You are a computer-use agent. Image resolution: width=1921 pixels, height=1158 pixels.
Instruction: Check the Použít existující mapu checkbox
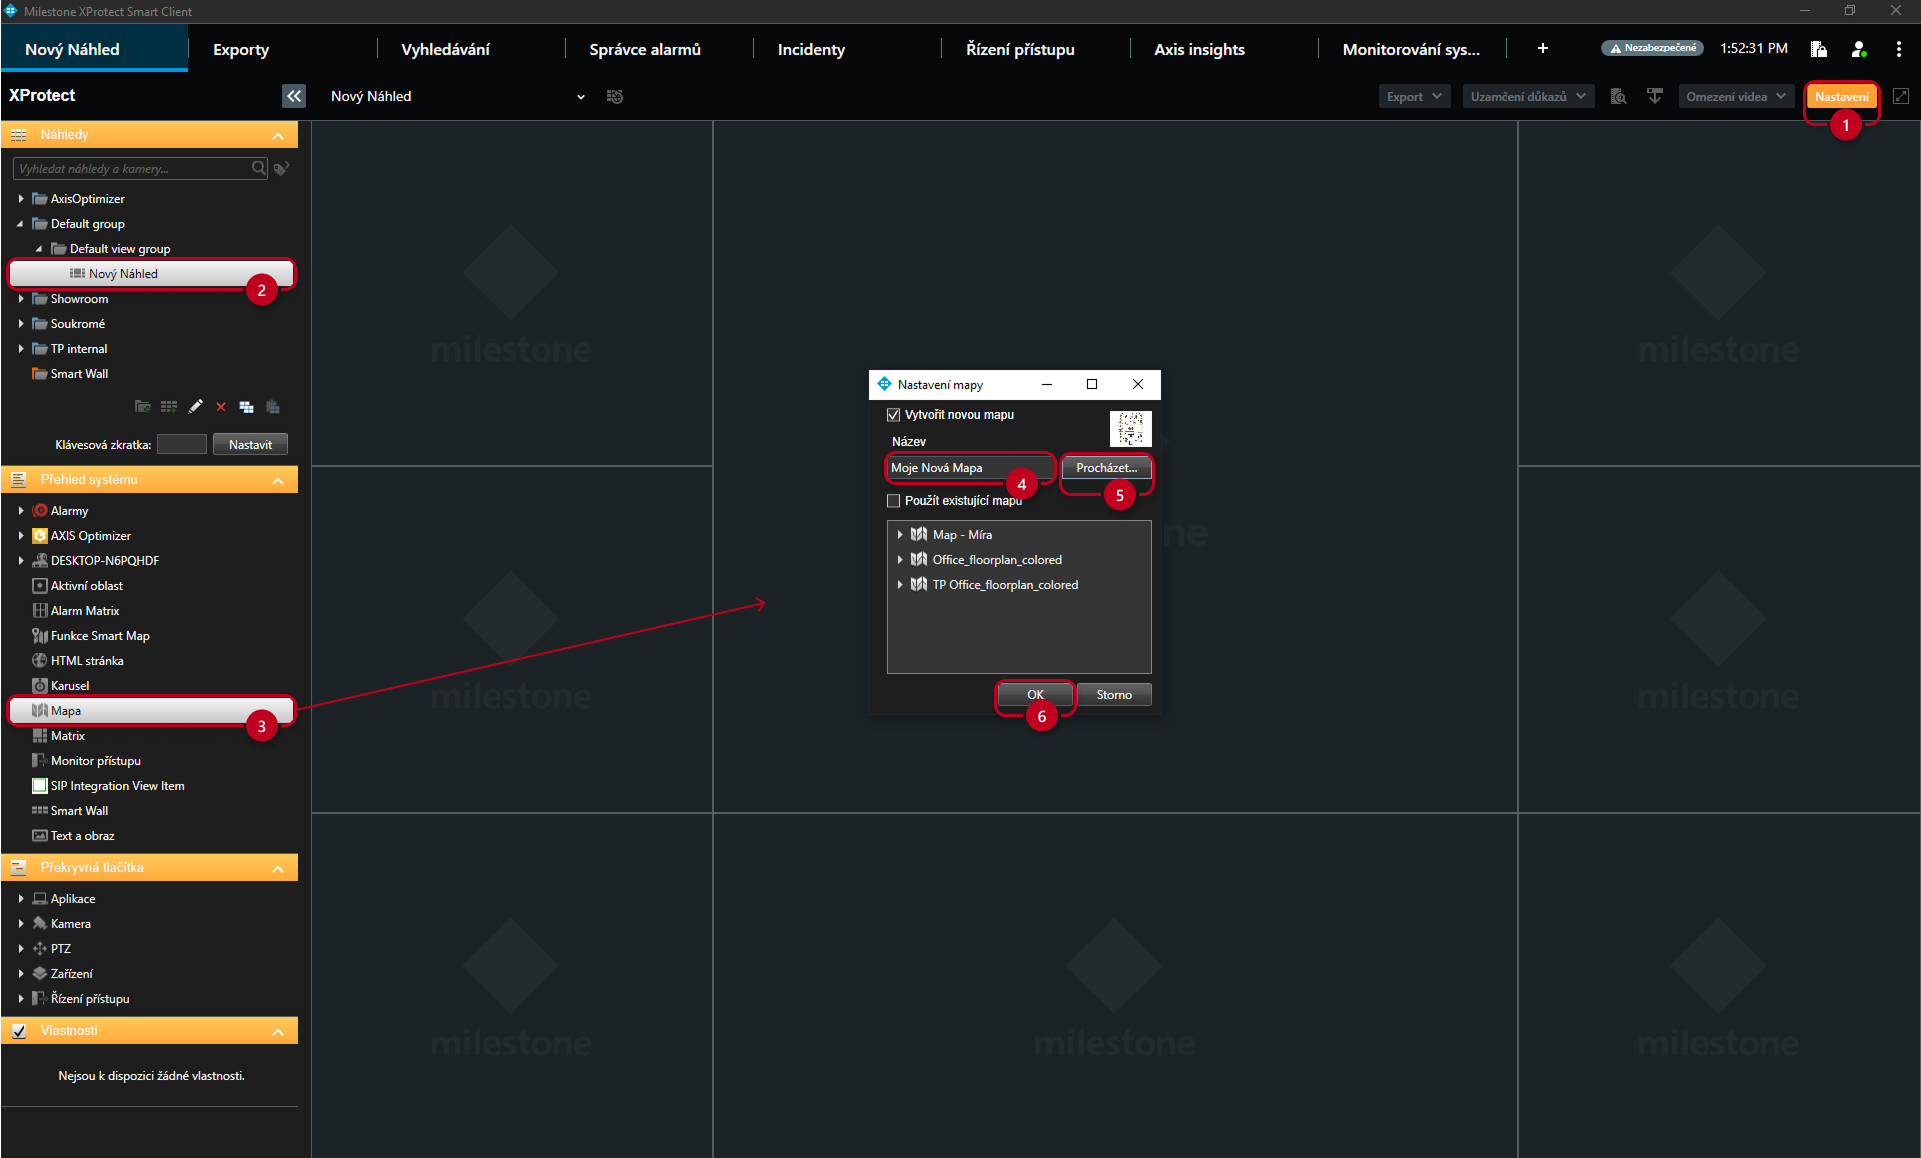pos(894,501)
